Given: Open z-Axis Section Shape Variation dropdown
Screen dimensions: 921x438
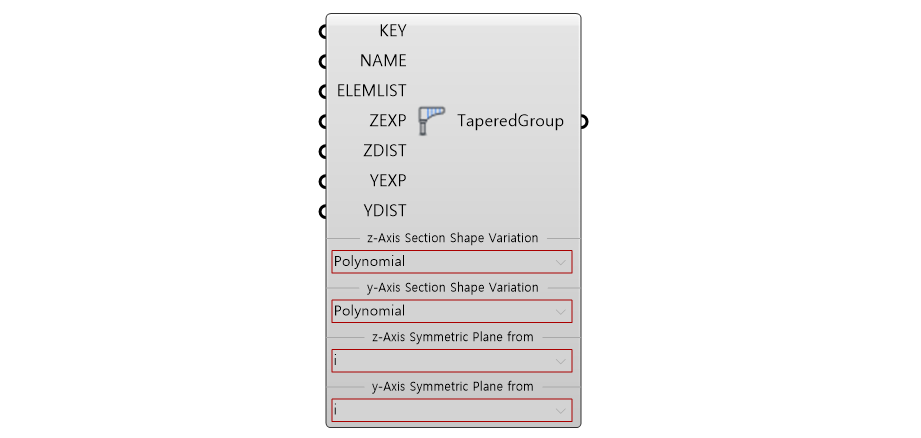Looking at the screenshot, I should coord(452,262).
